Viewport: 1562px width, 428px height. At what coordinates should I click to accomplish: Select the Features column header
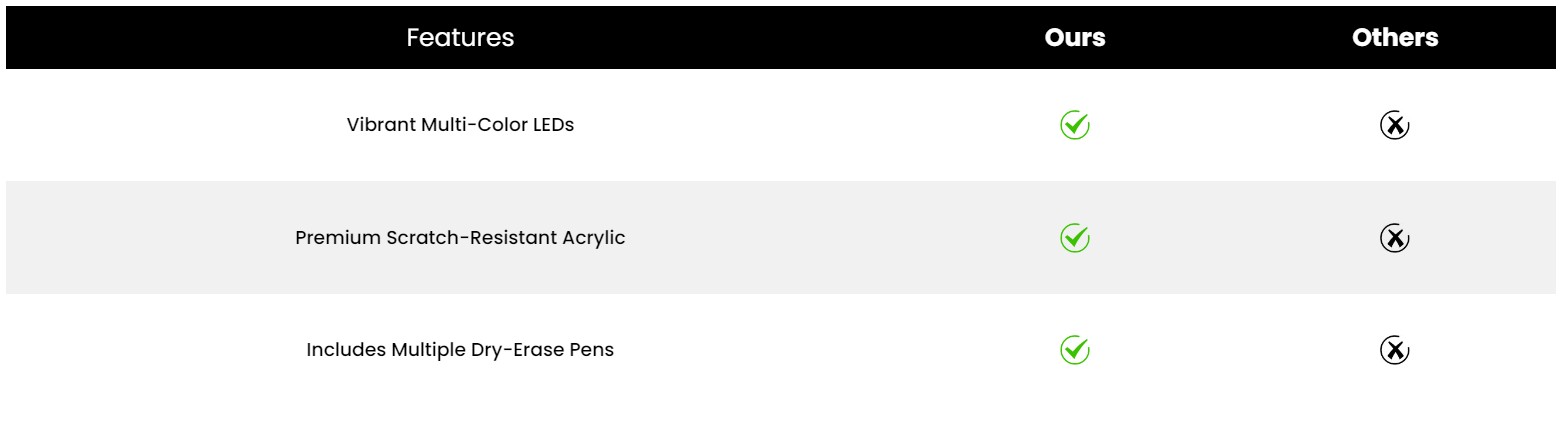tap(460, 38)
